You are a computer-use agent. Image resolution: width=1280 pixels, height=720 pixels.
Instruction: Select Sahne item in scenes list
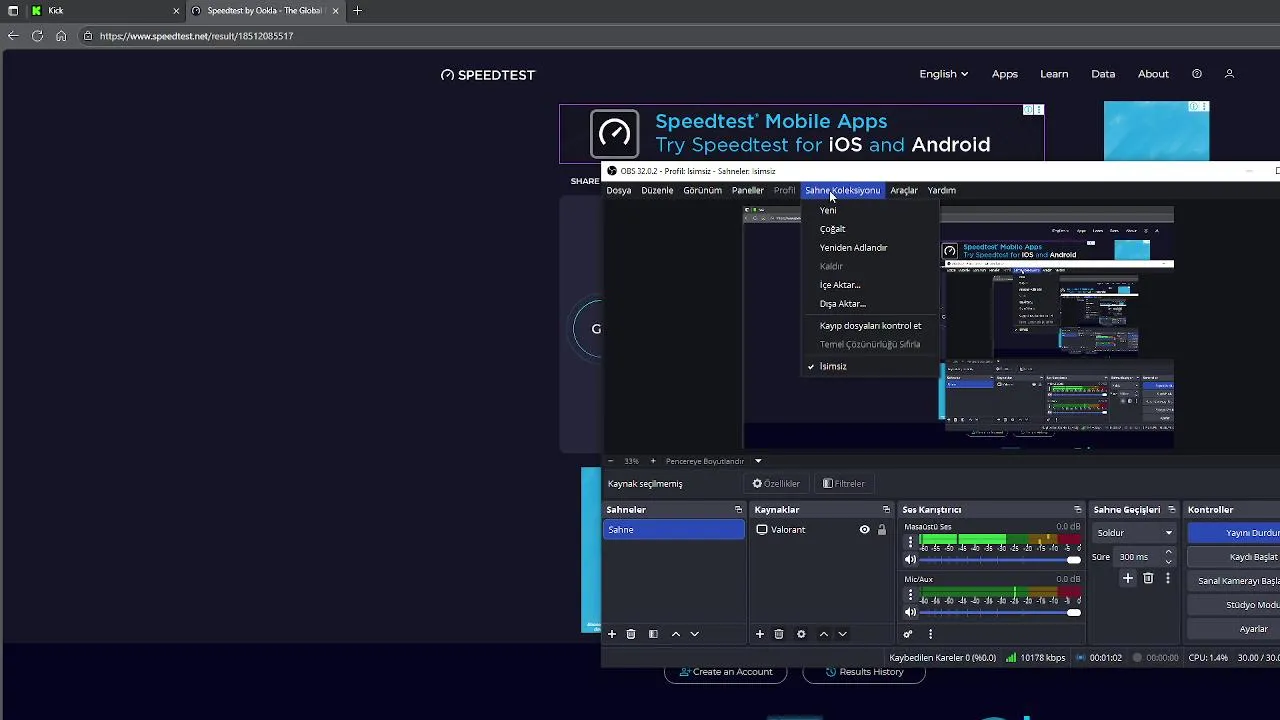click(x=674, y=530)
